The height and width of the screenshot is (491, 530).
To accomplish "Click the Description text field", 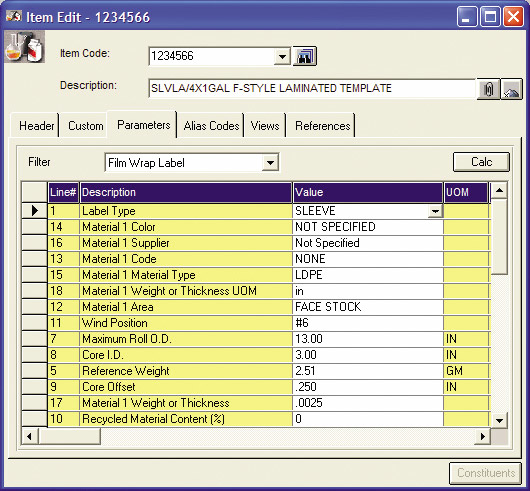I will [312, 89].
